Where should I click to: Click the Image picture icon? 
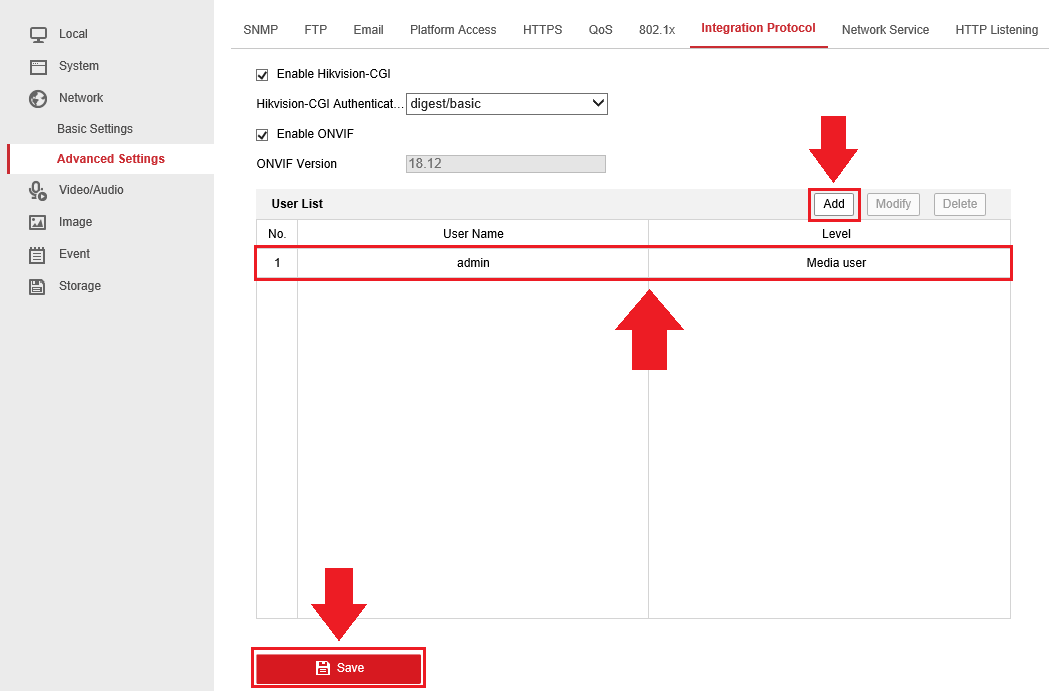pyautogui.click(x=38, y=222)
